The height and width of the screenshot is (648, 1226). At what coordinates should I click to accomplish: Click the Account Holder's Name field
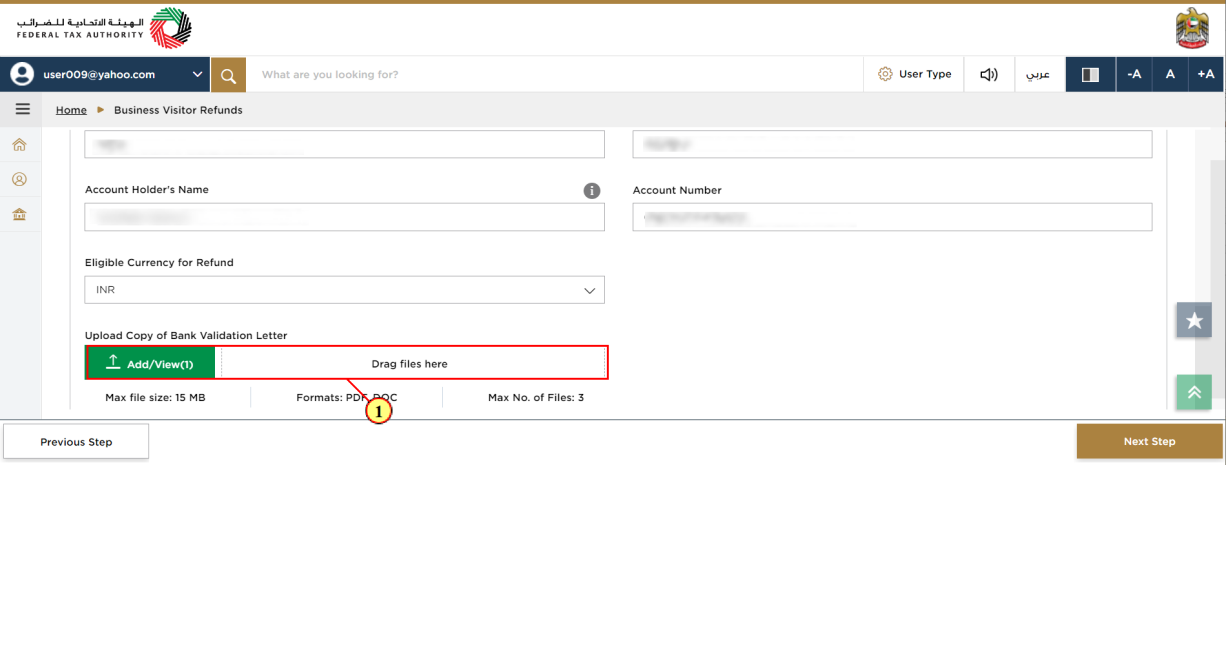(x=345, y=217)
